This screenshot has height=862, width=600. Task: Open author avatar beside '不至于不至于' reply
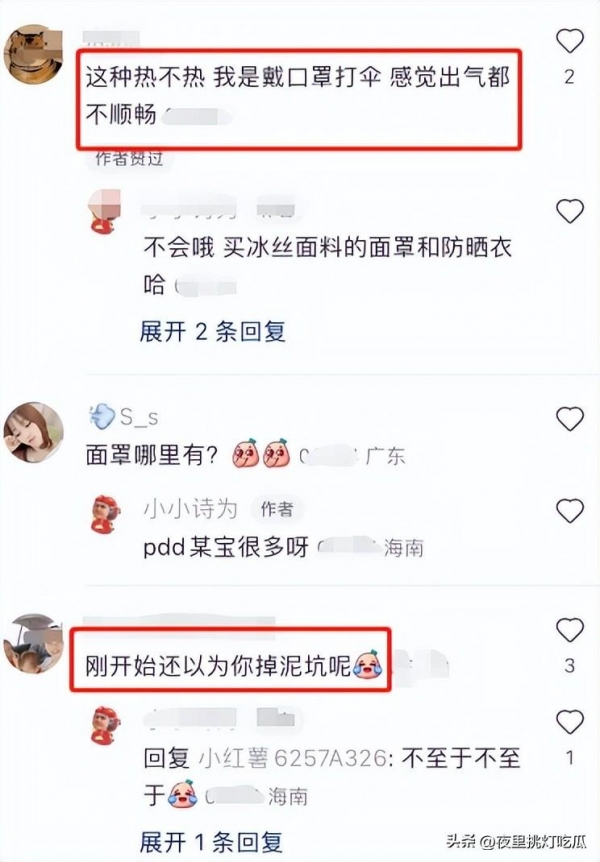[x=106, y=725]
